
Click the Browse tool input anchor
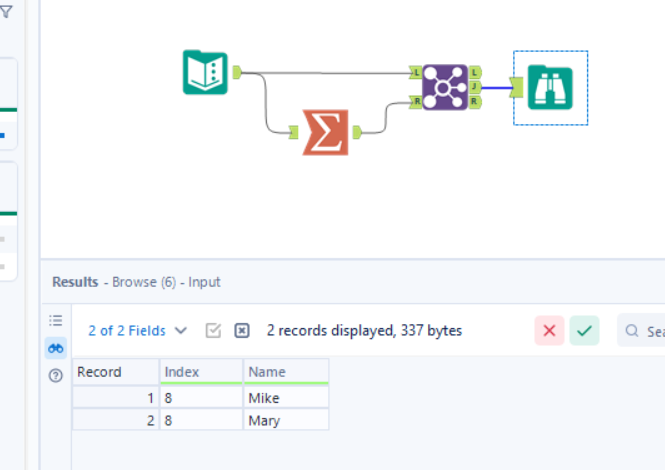coord(517,88)
